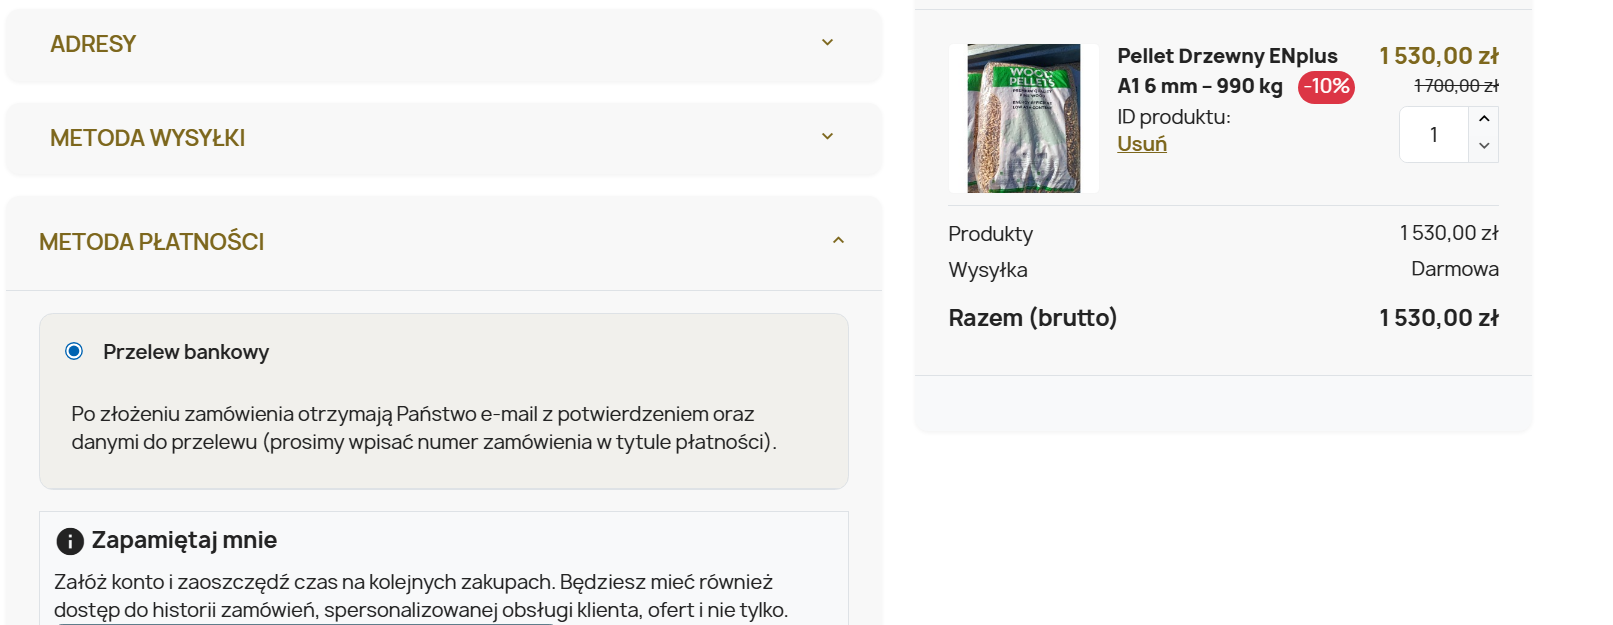1613x625 pixels.
Task: Open the ADRESY step heading
Action: pyautogui.click(x=93, y=44)
